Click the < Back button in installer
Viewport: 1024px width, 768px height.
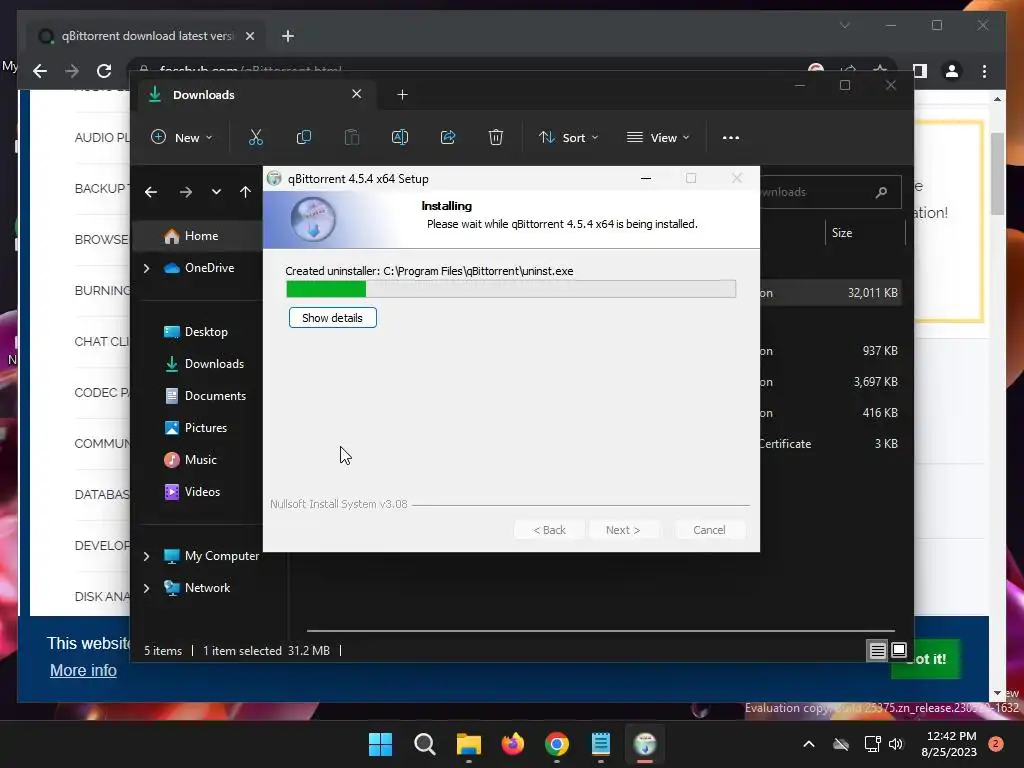[549, 530]
